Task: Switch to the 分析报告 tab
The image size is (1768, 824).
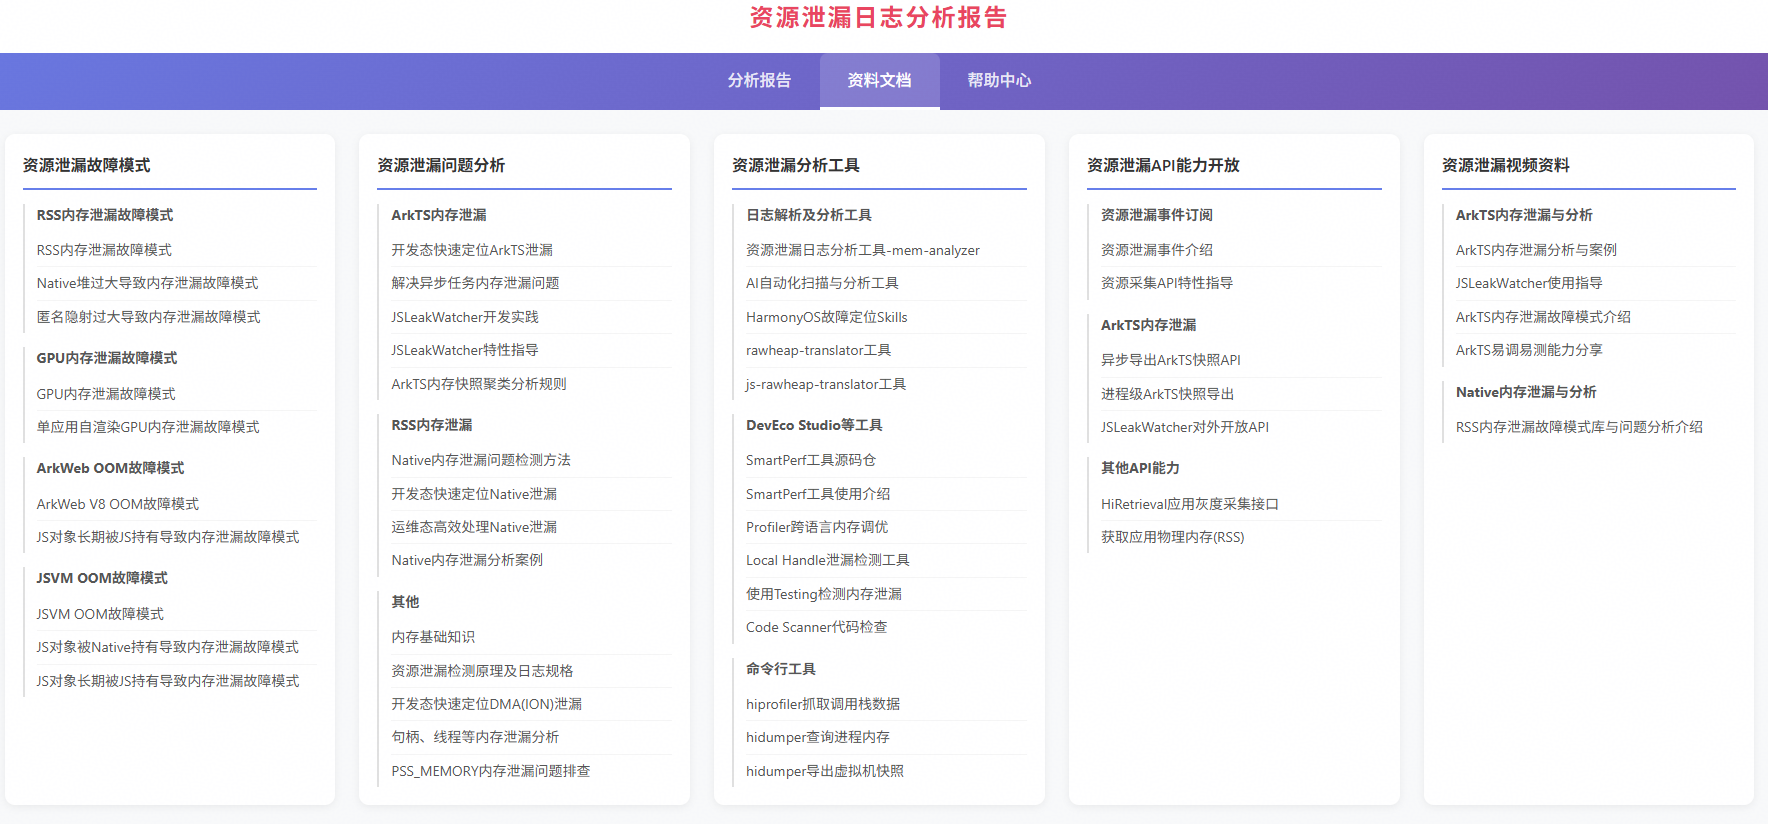Action: coord(759,81)
